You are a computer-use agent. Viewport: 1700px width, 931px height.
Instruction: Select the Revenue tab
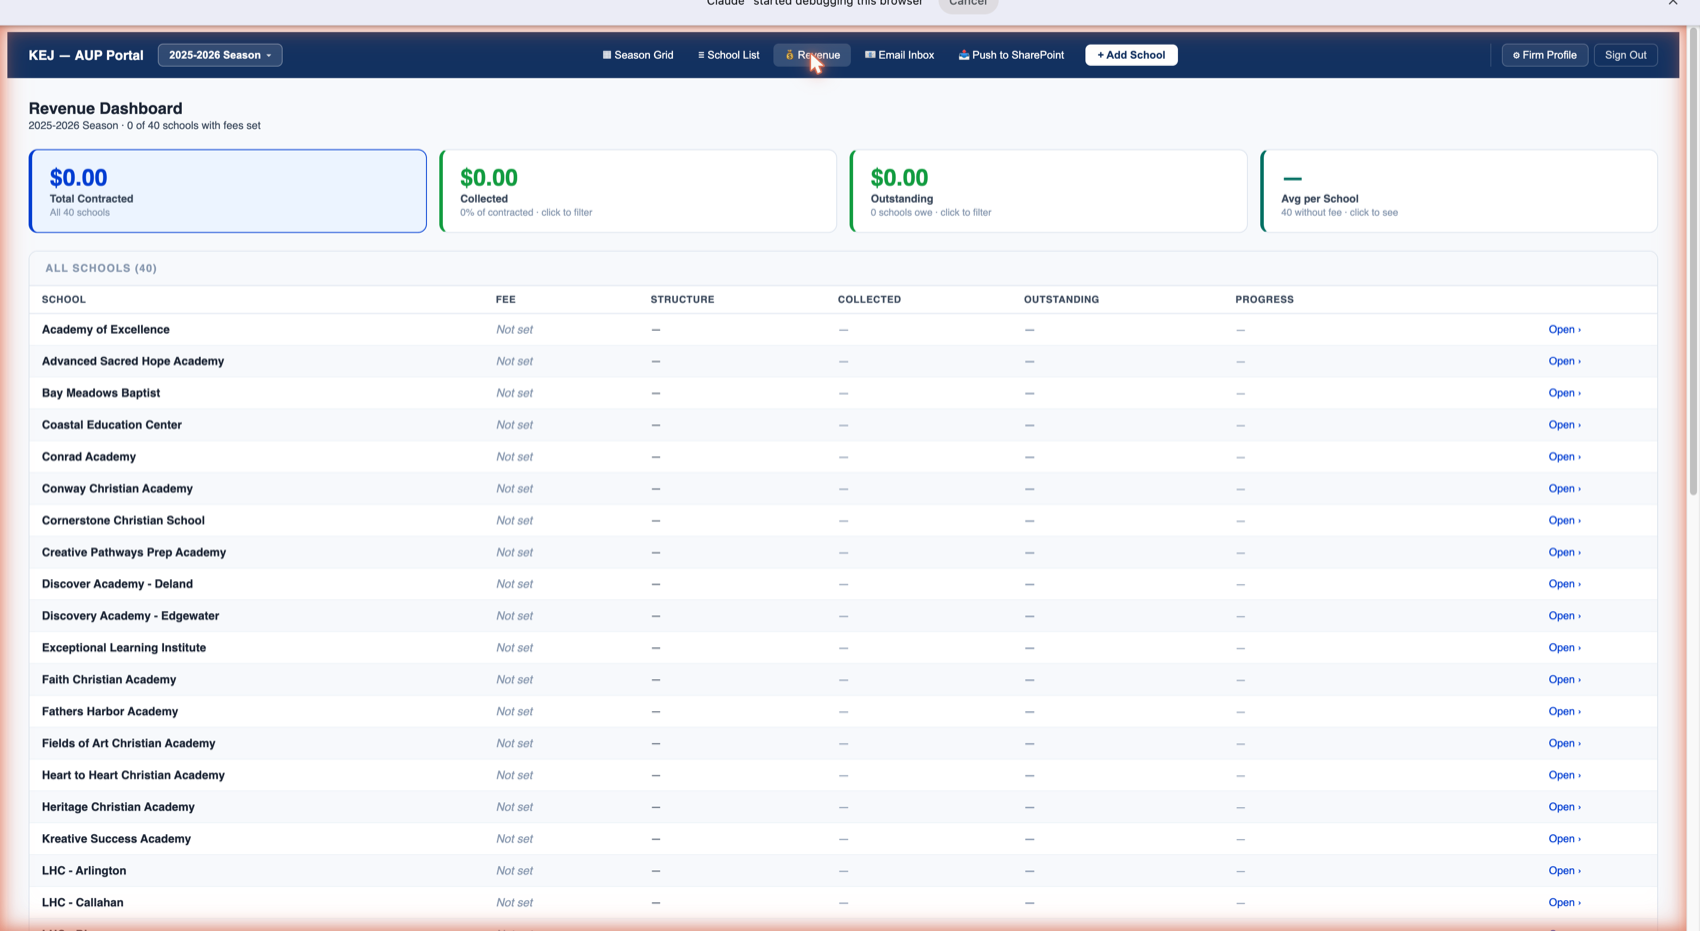point(812,55)
